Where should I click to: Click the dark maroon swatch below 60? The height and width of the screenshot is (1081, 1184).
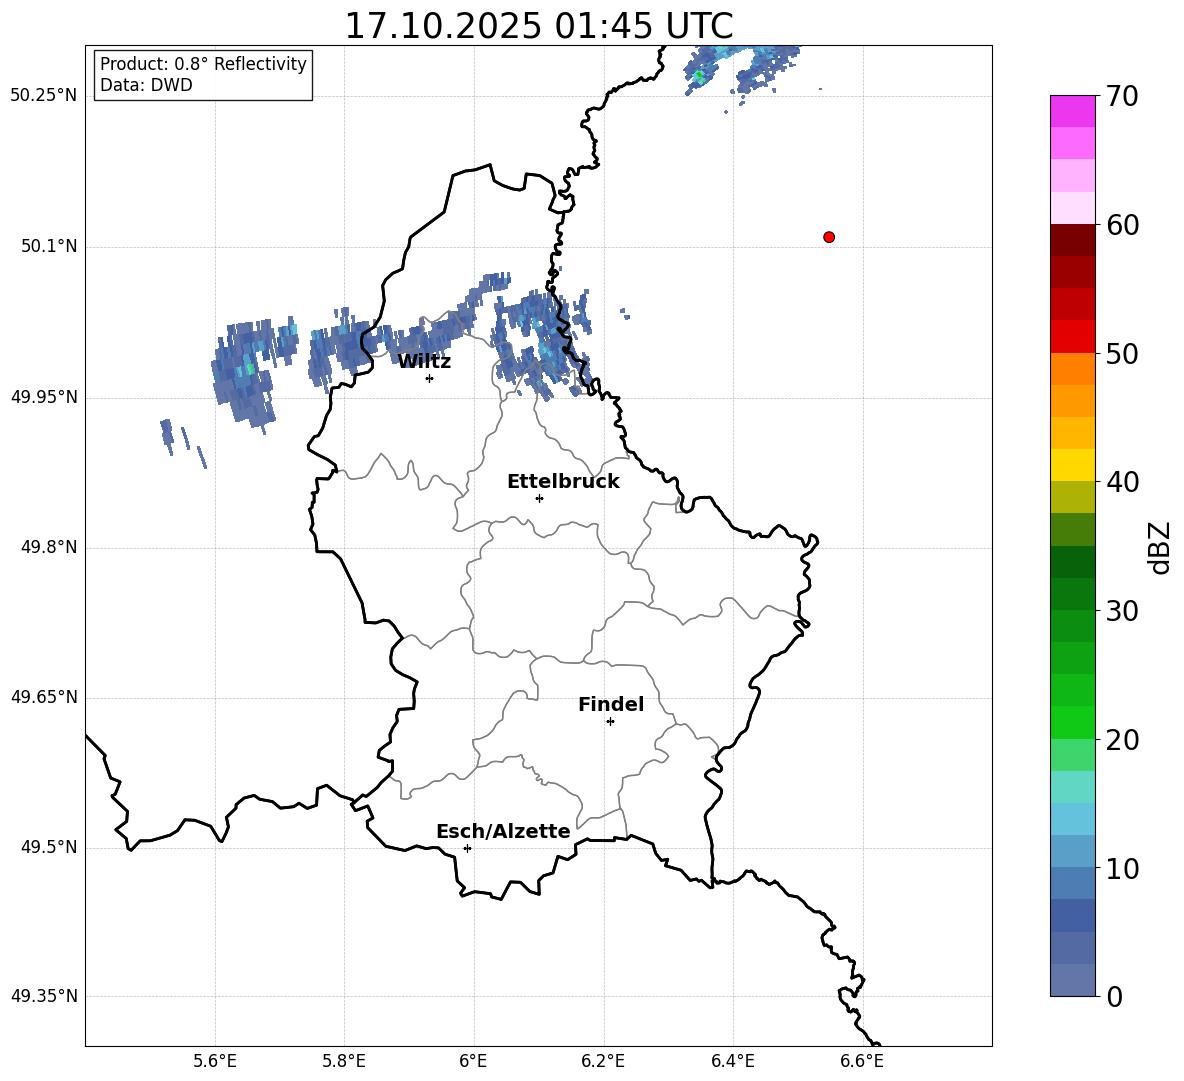click(x=1072, y=240)
